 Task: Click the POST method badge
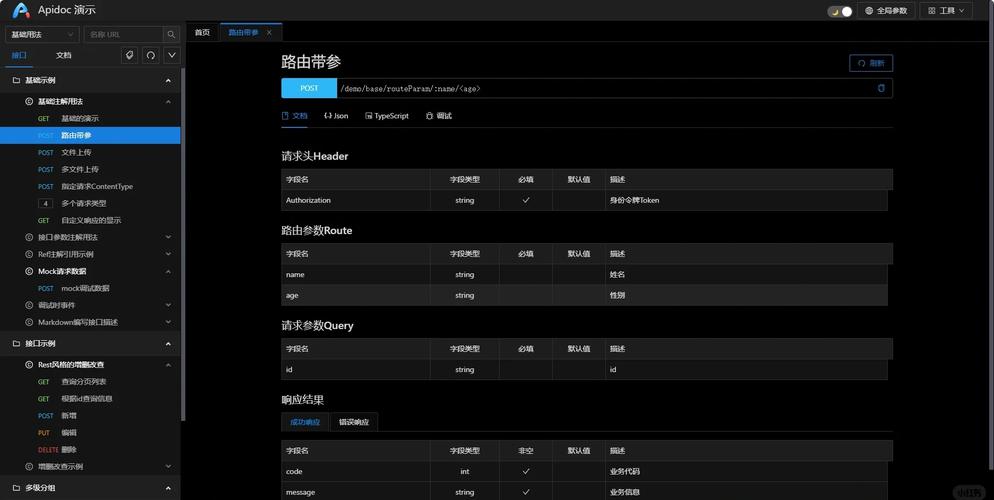pyautogui.click(x=309, y=88)
